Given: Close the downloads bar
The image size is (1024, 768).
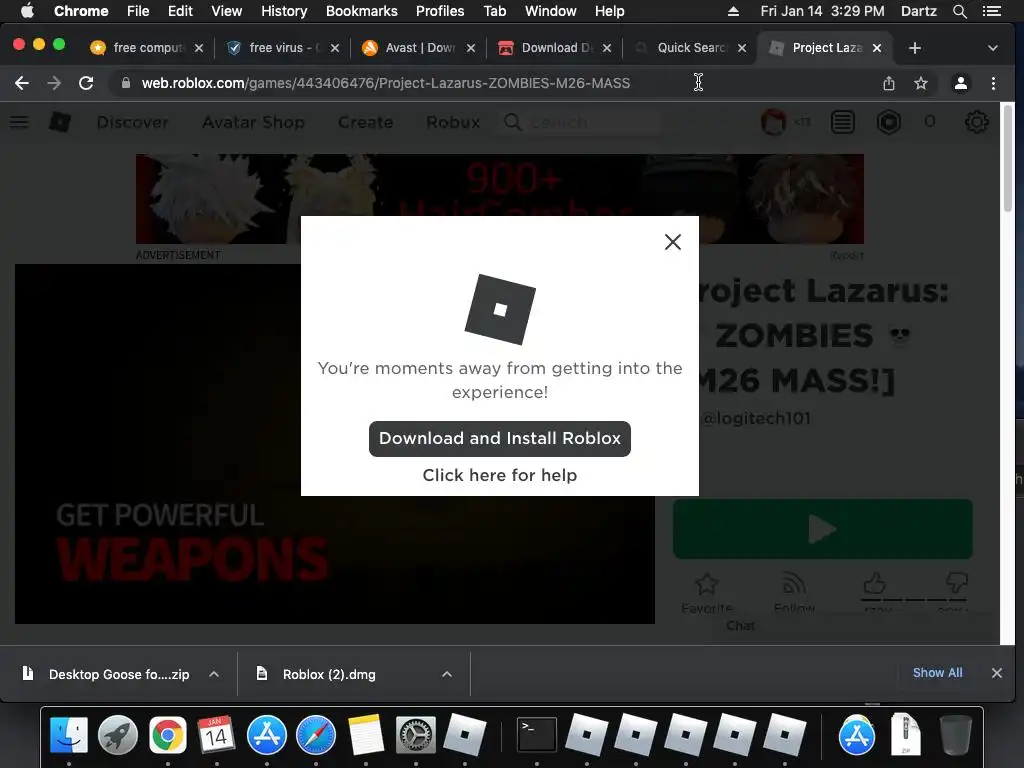Looking at the screenshot, I should coord(997,673).
